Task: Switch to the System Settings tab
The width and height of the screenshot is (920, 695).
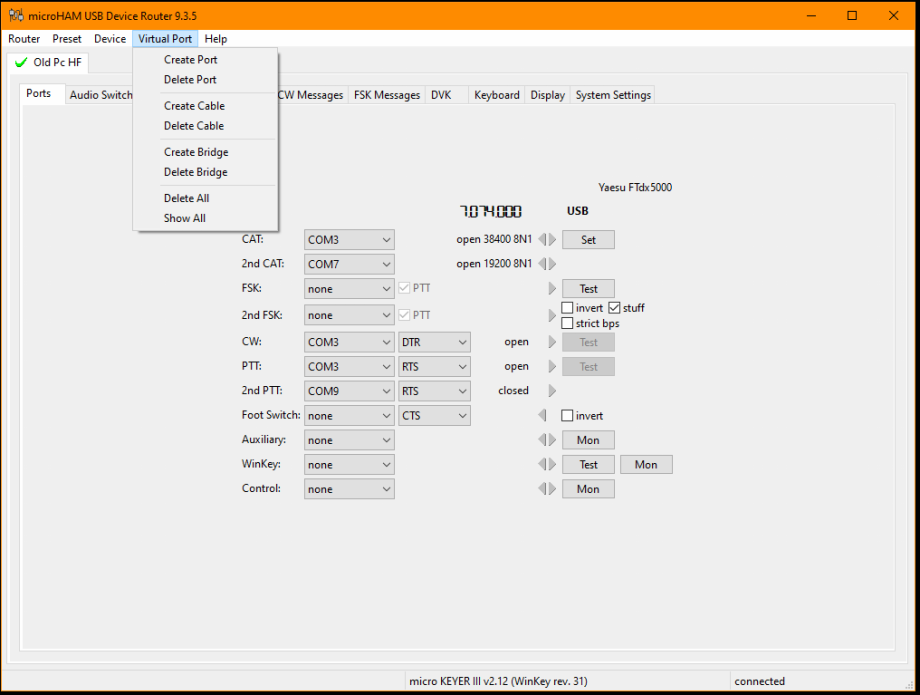Action: coord(613,95)
